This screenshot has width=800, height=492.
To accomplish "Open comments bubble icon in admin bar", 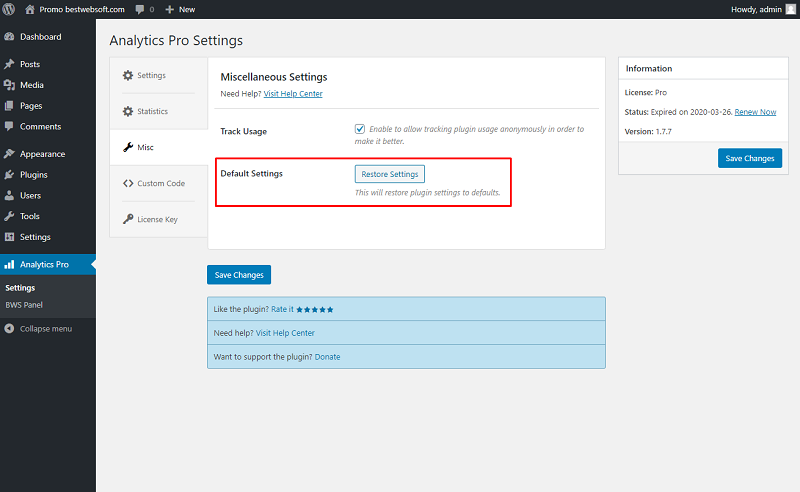I will 140,9.
